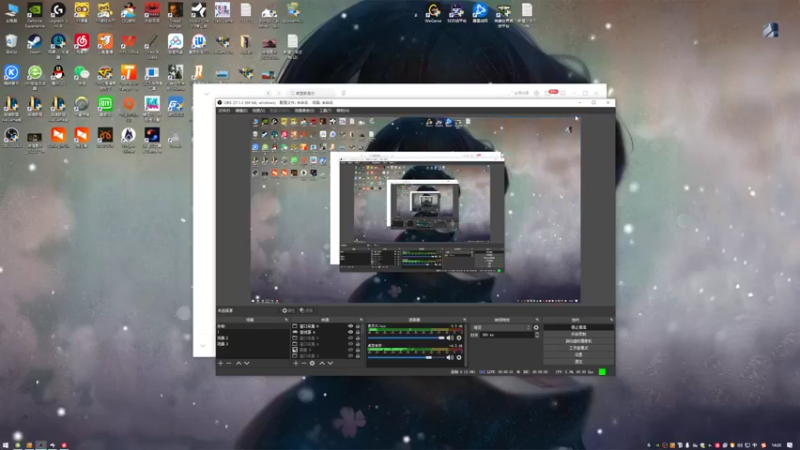Click back arrow in background window toolbar

pyautogui.click(x=268, y=93)
